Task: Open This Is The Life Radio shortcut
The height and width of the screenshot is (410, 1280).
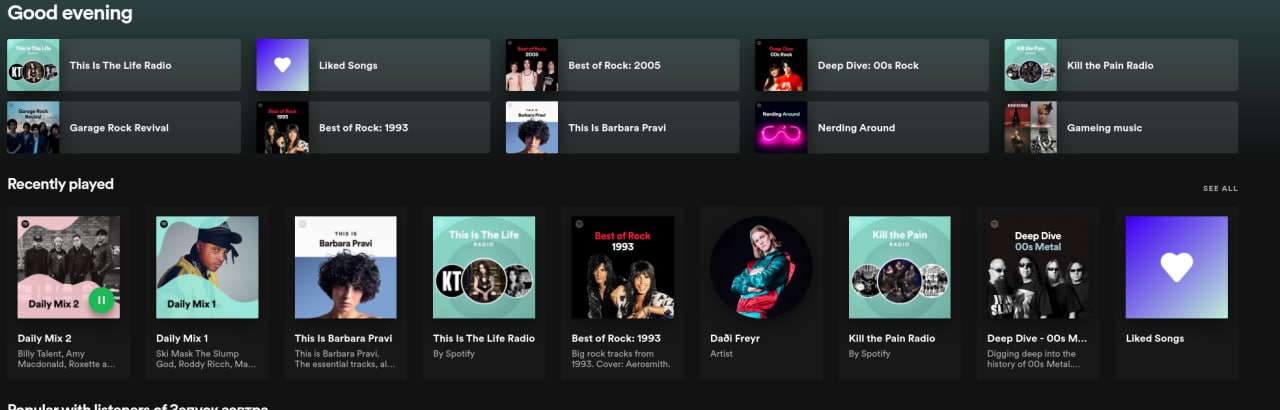Action: (x=124, y=65)
